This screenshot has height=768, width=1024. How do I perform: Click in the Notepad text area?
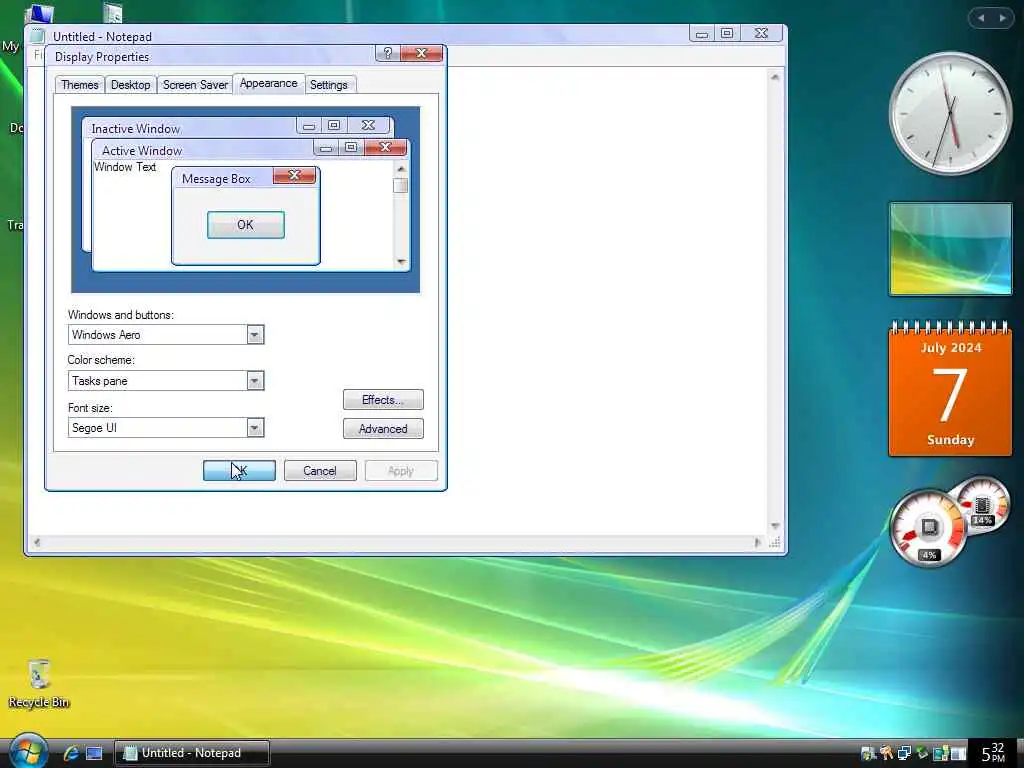click(x=607, y=300)
